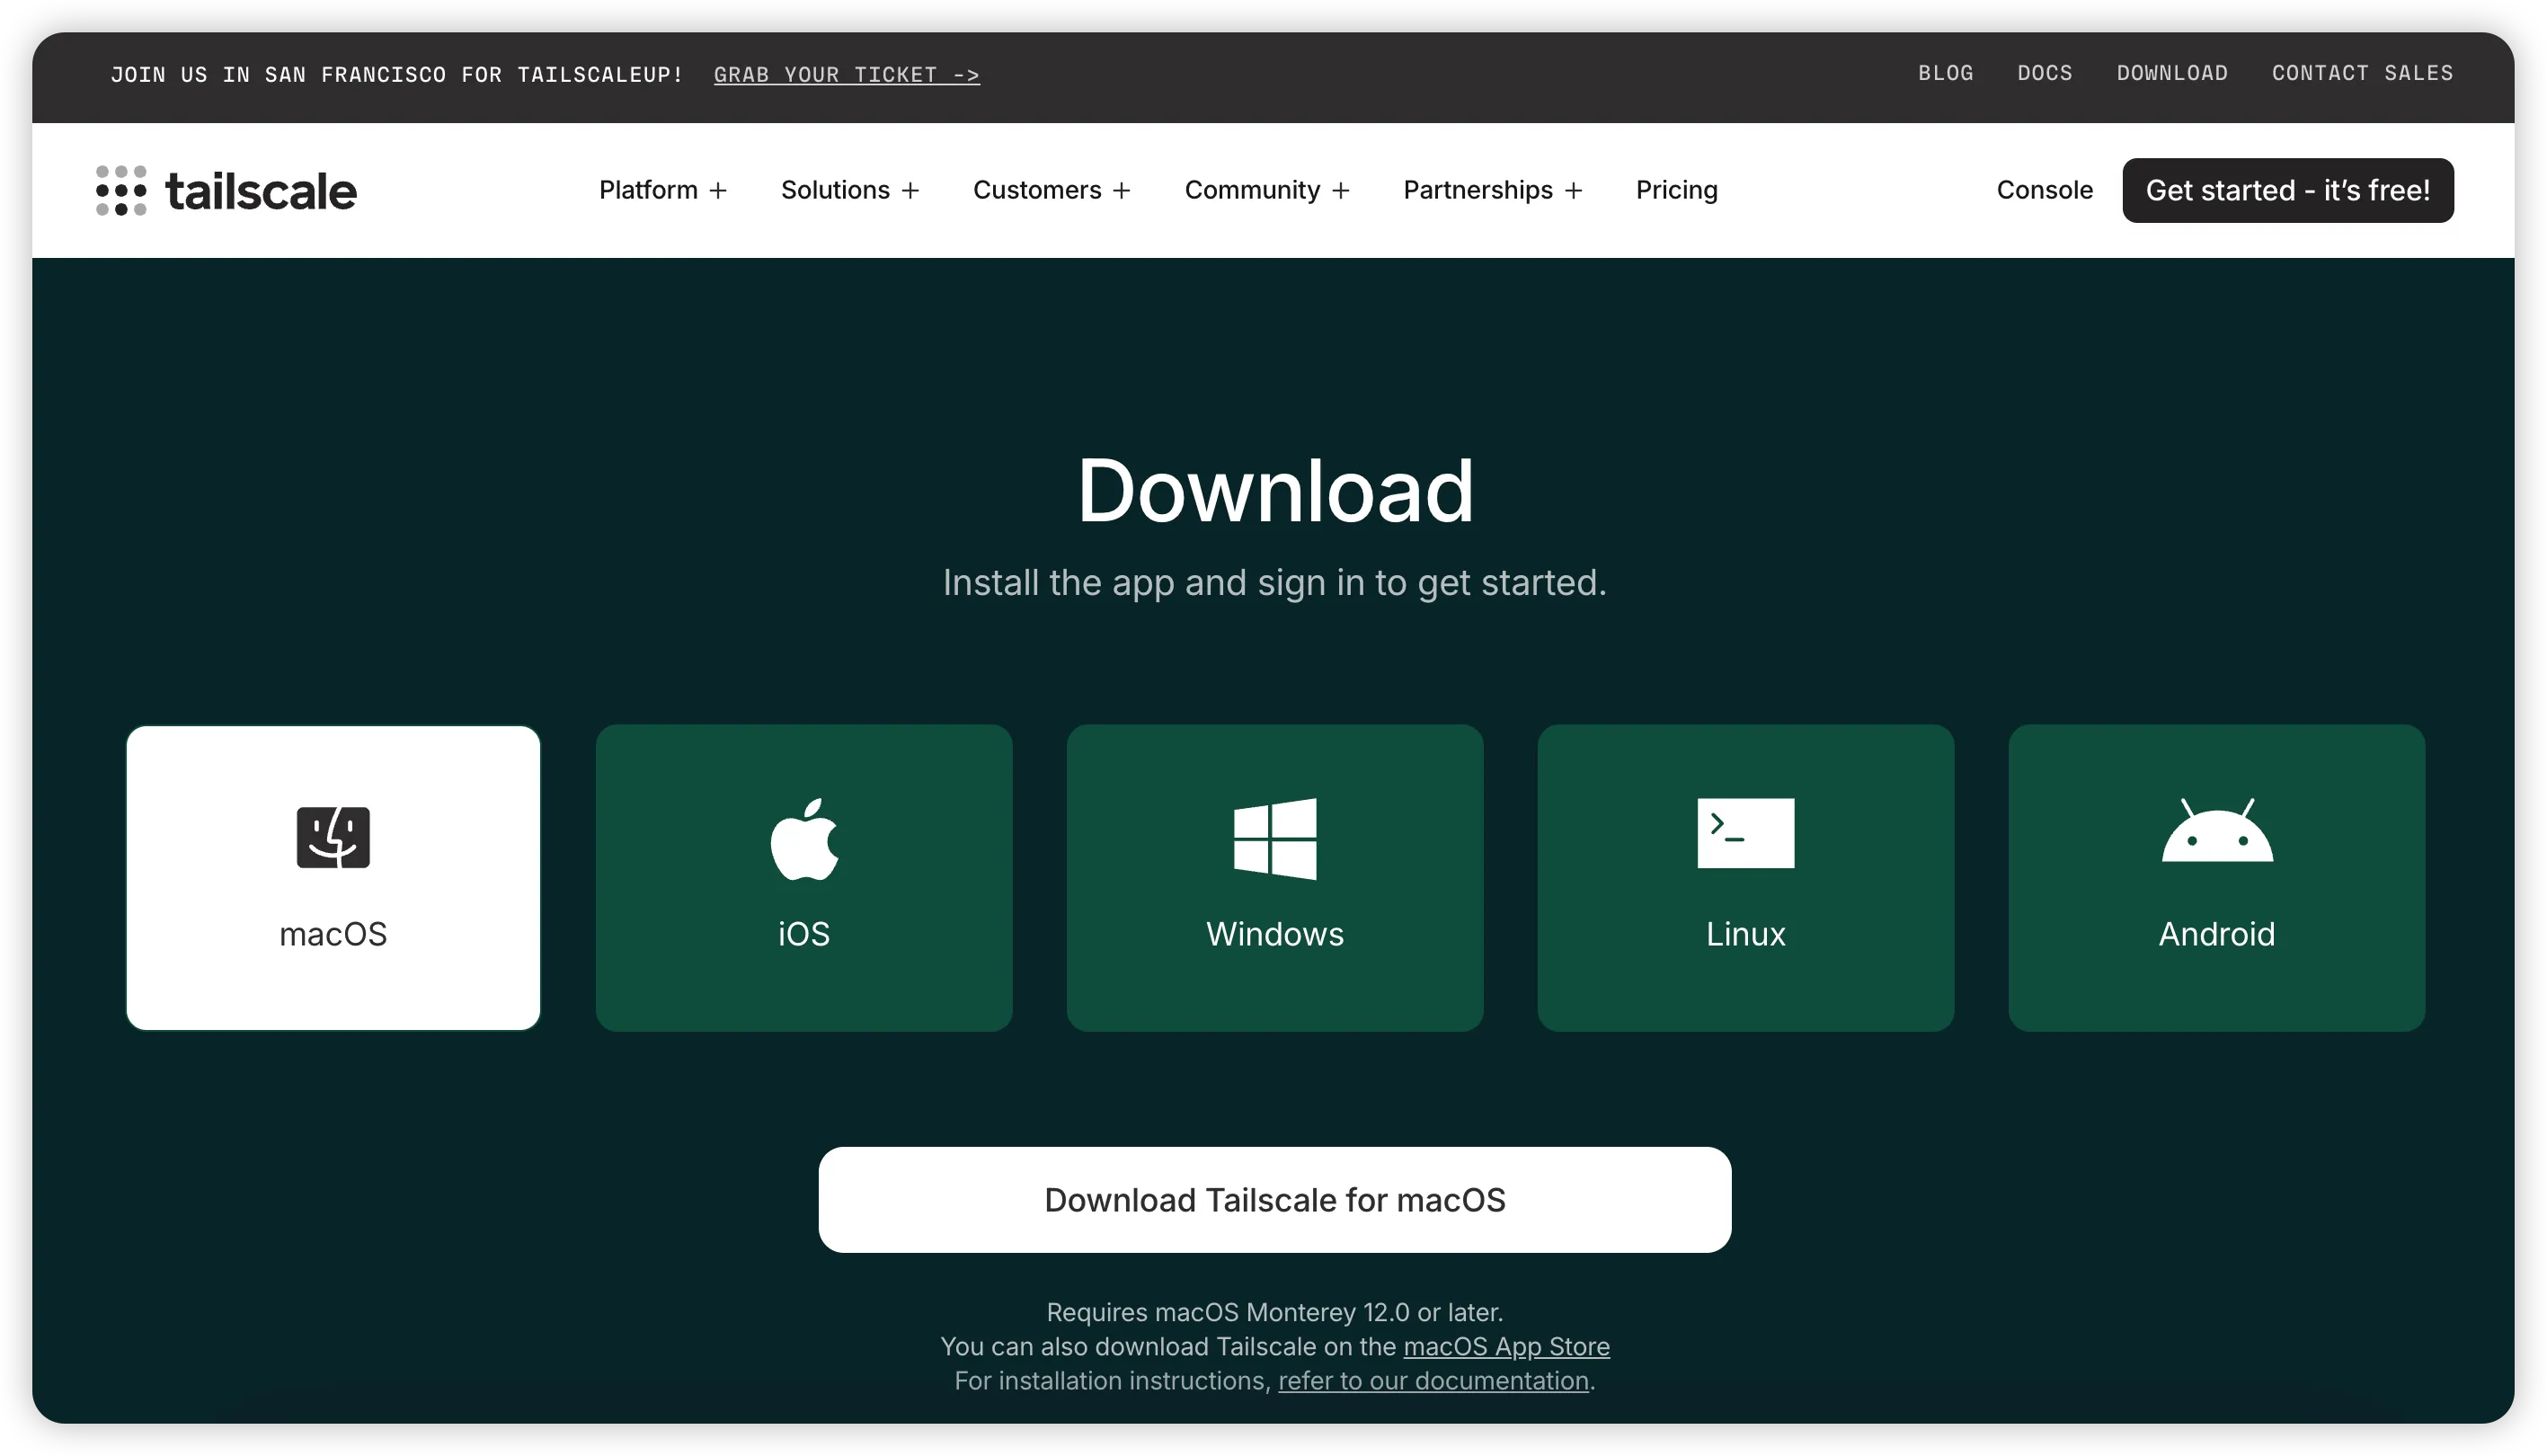Viewport: 2547px width, 1456px height.
Task: Click the Install the app subtitle text
Action: click(x=1274, y=582)
